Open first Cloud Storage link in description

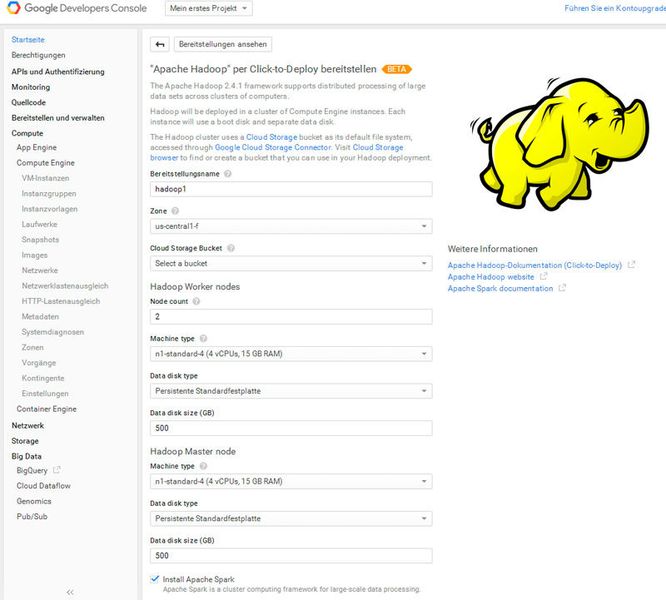(272, 137)
